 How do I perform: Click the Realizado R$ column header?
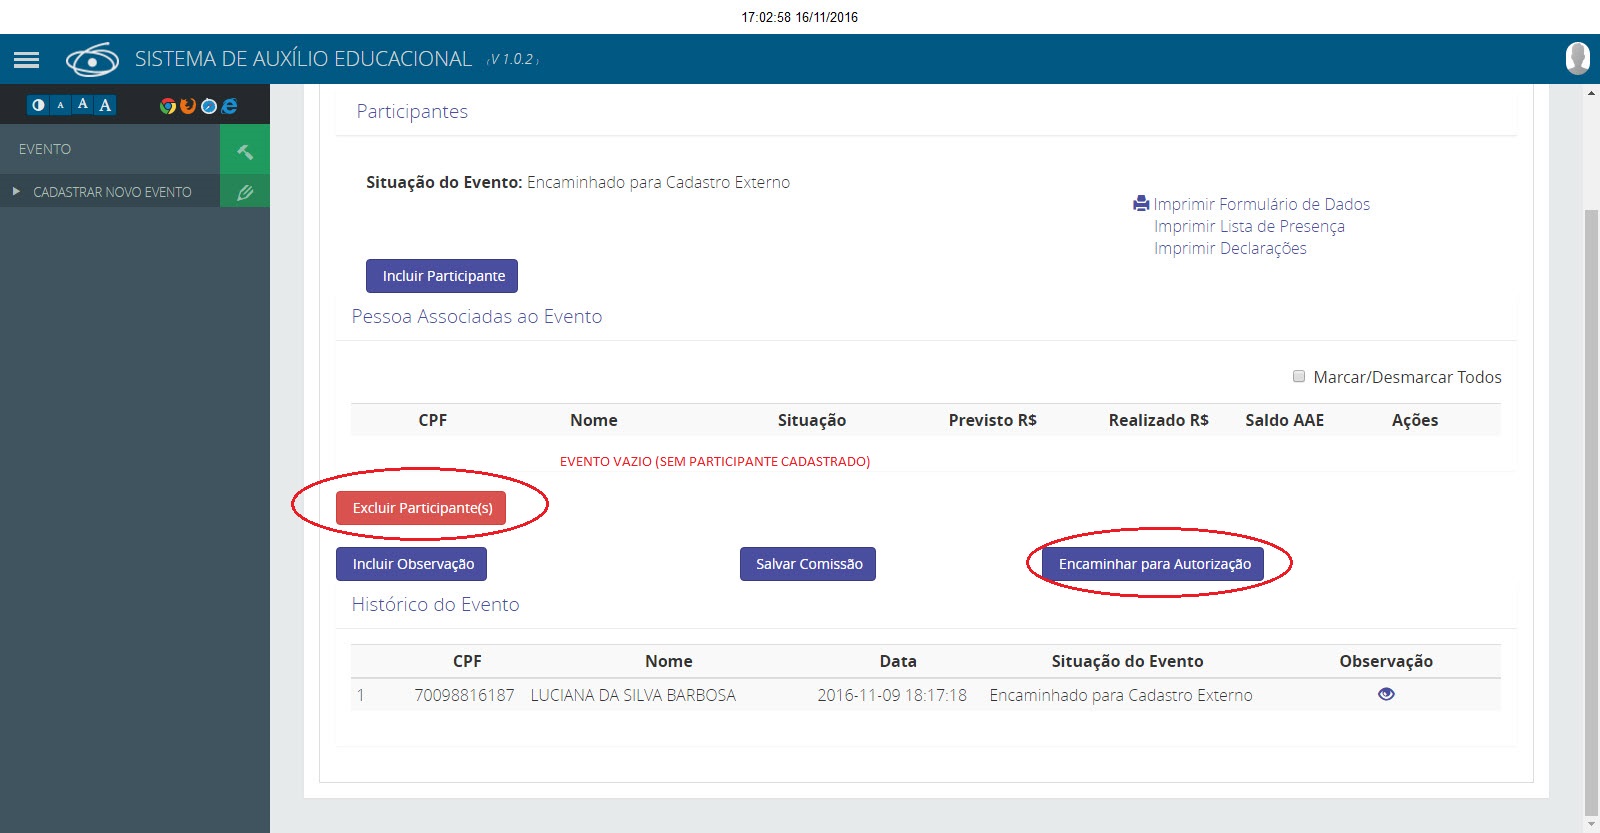click(x=1159, y=420)
